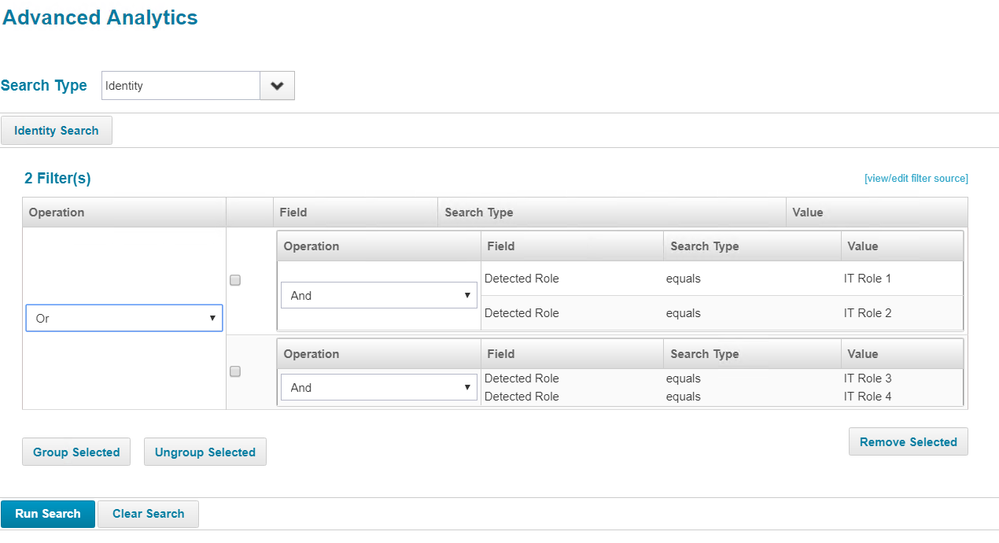Click Remove Selected button
Screen dimensions: 999x543
(x=908, y=442)
